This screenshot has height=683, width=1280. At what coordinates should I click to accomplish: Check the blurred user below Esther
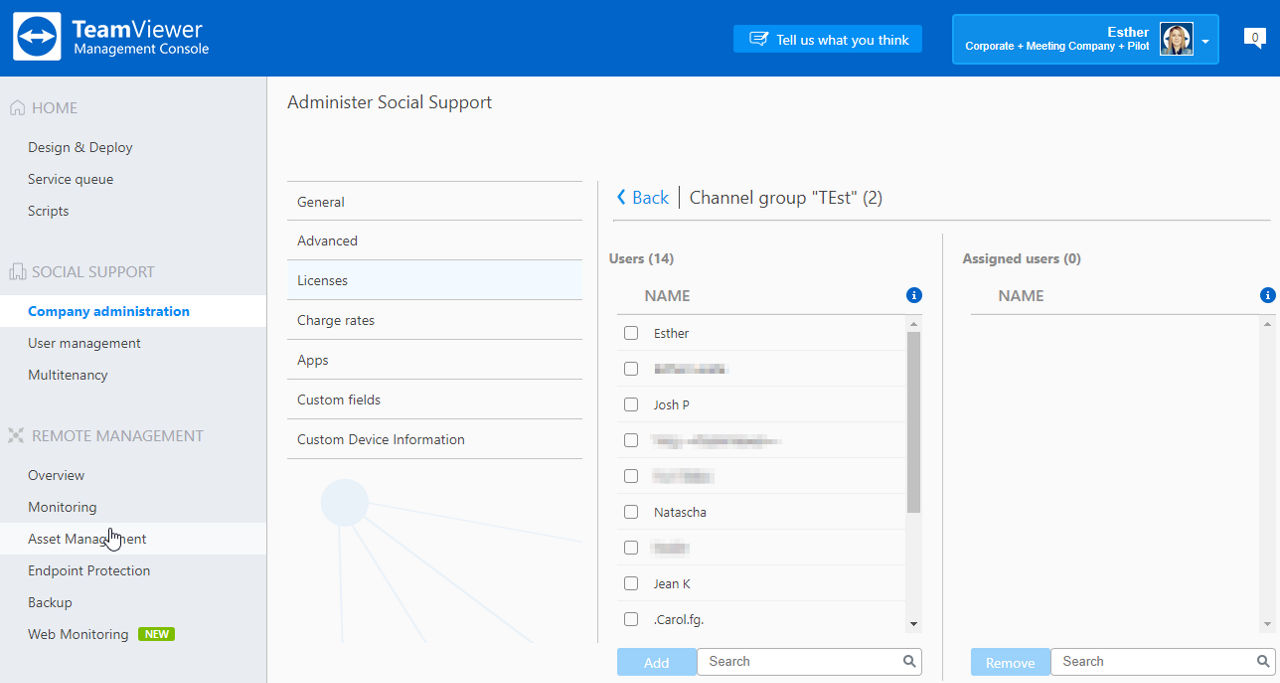coord(631,369)
